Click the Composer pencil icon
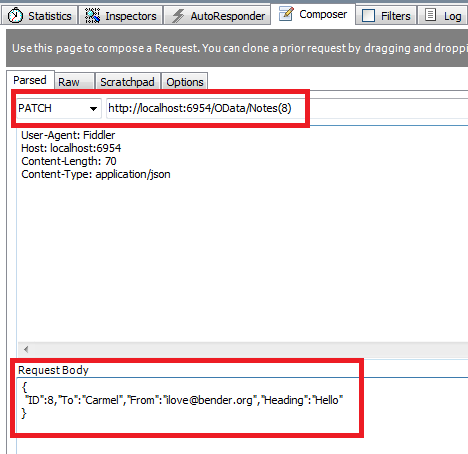 click(x=286, y=14)
